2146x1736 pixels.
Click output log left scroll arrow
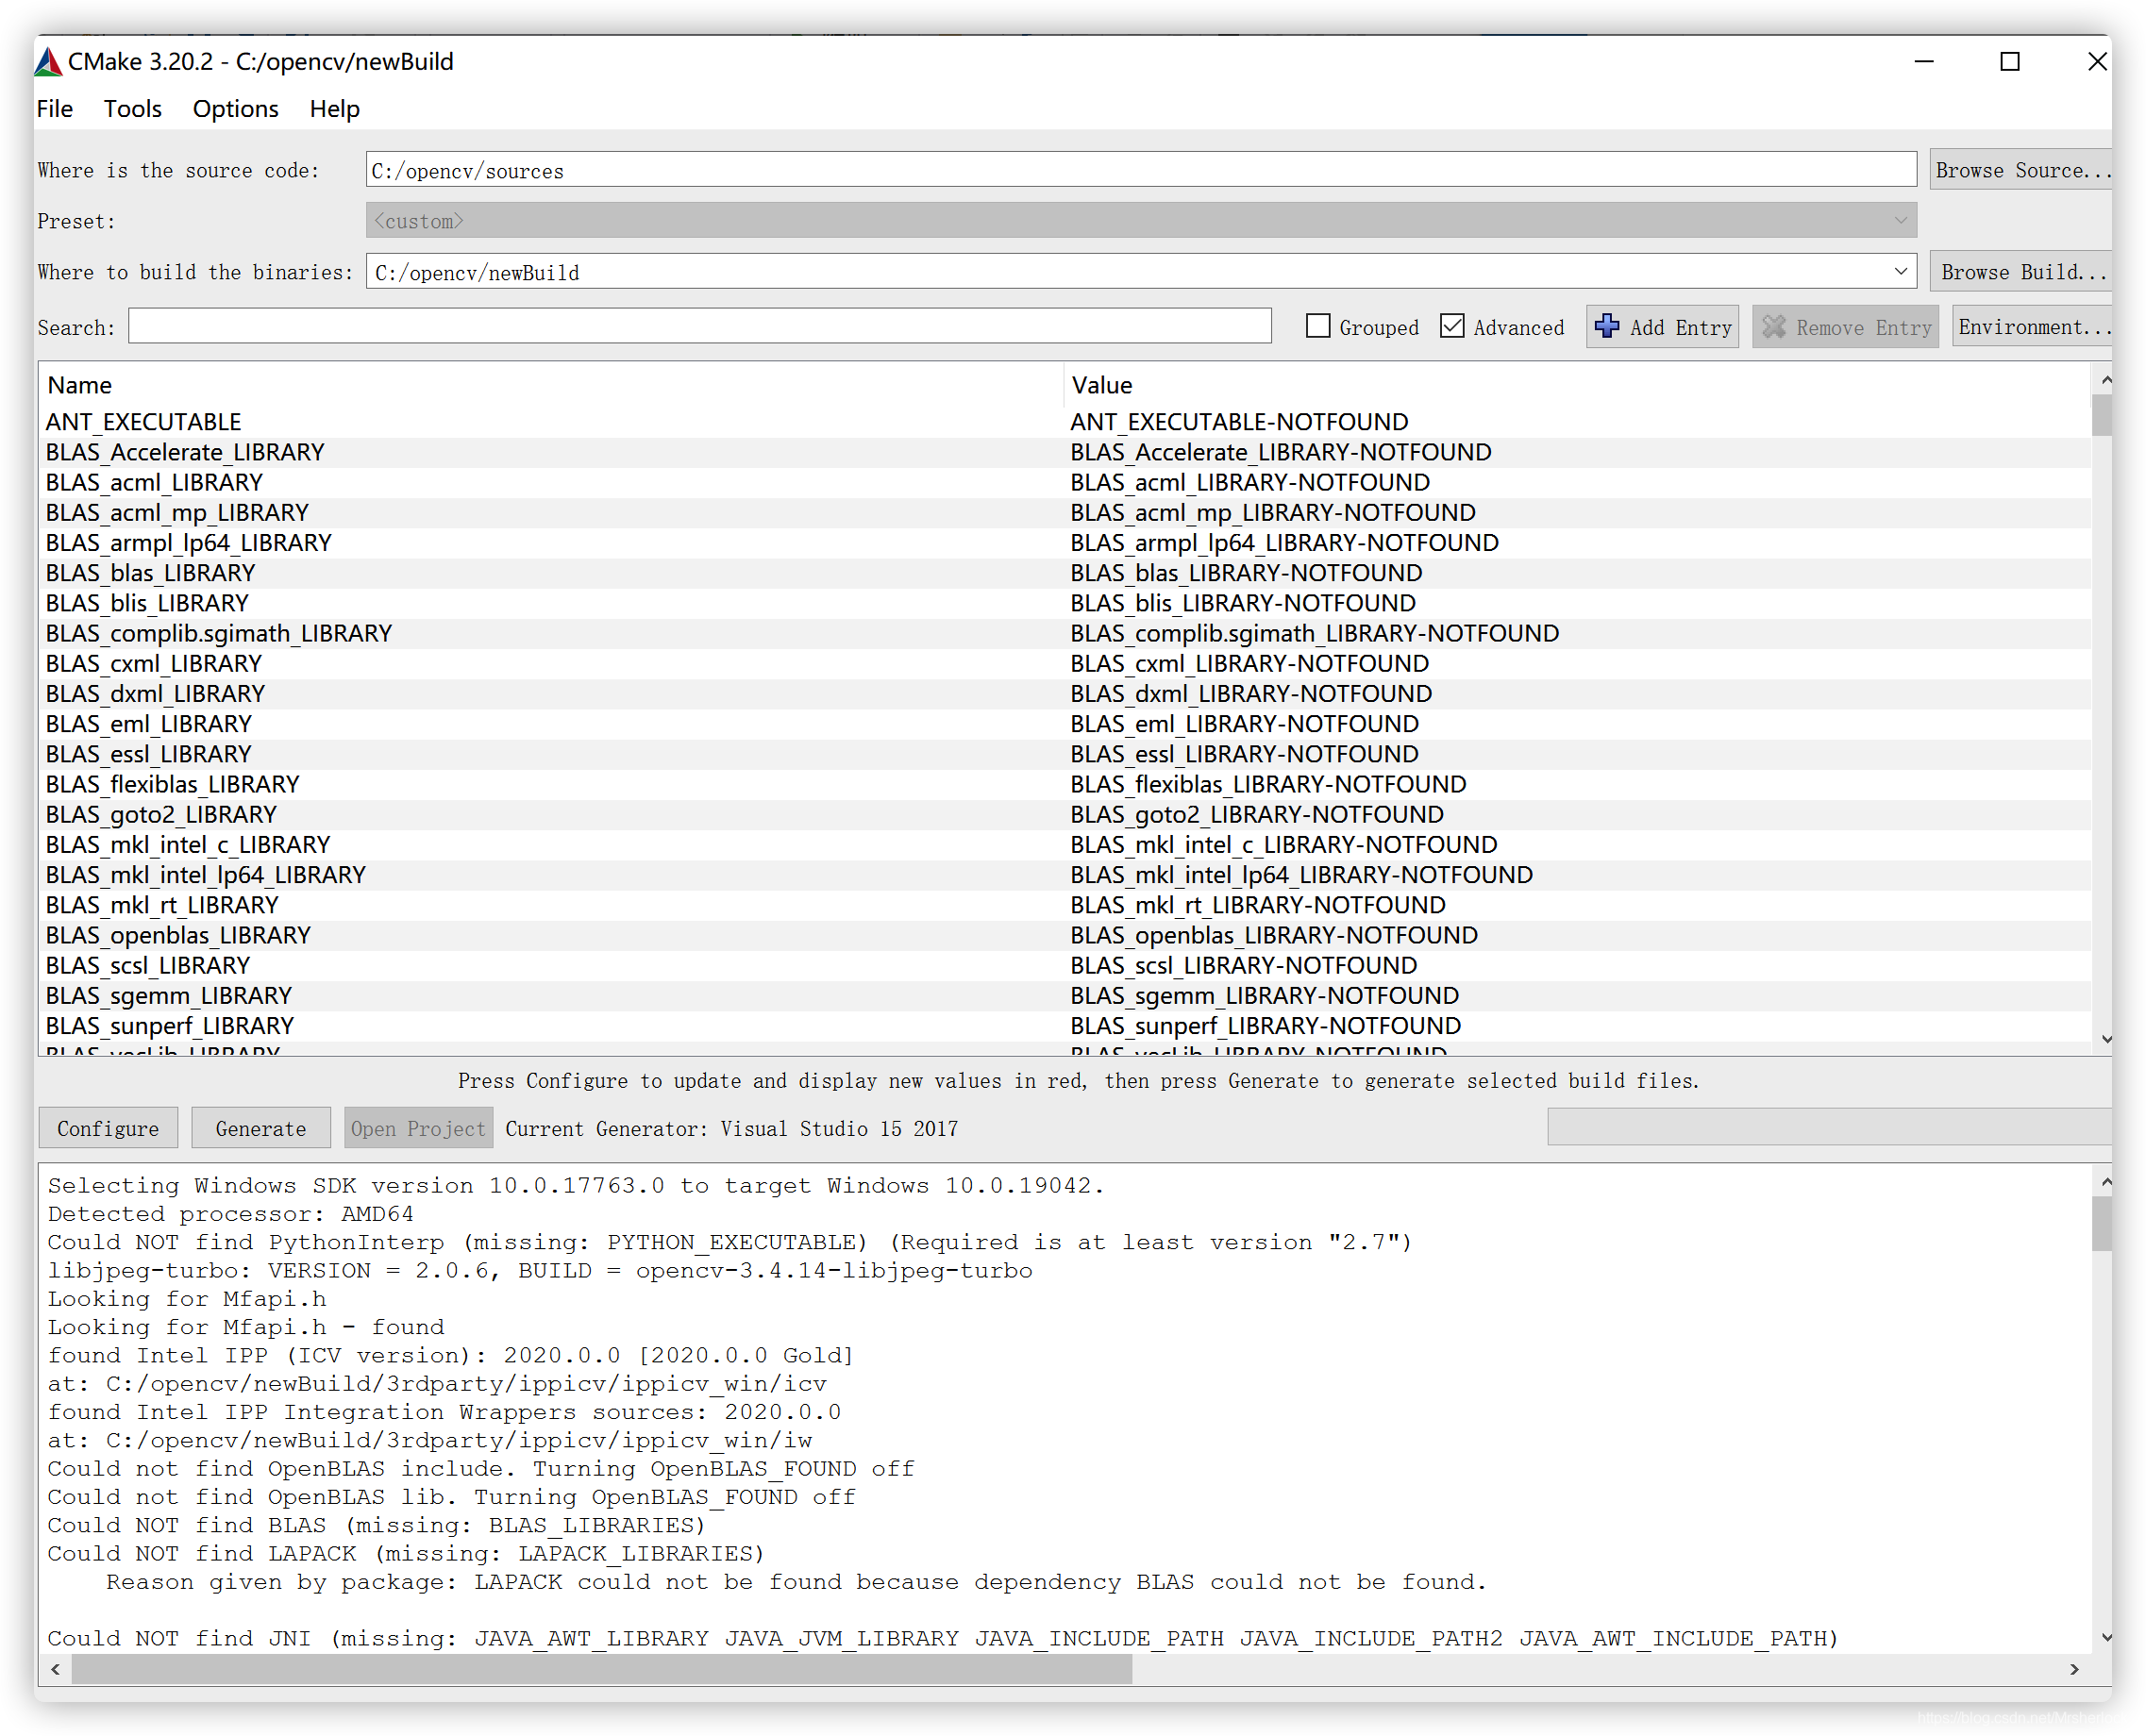pos(56,1669)
